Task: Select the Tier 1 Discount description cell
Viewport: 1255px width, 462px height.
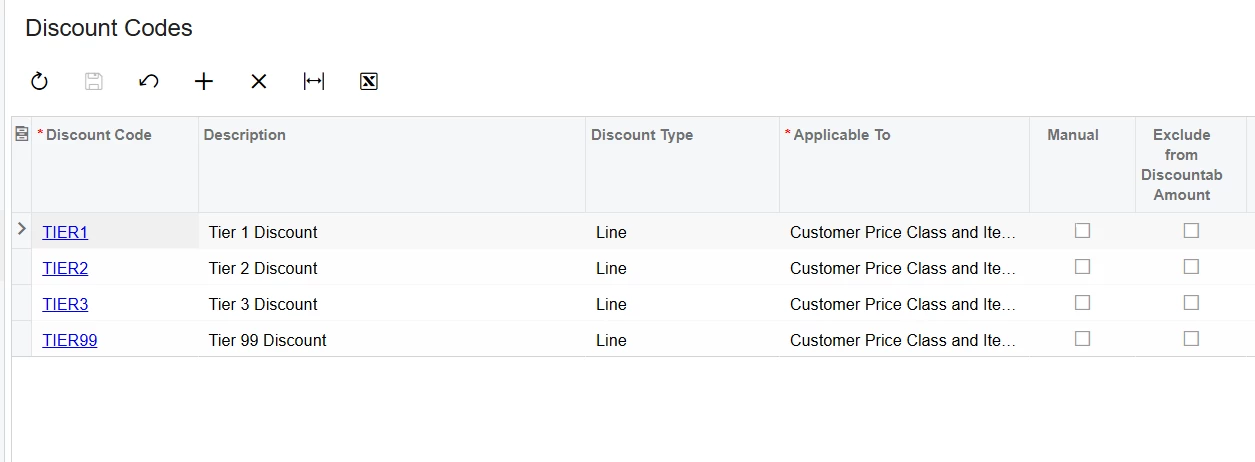Action: click(x=263, y=232)
